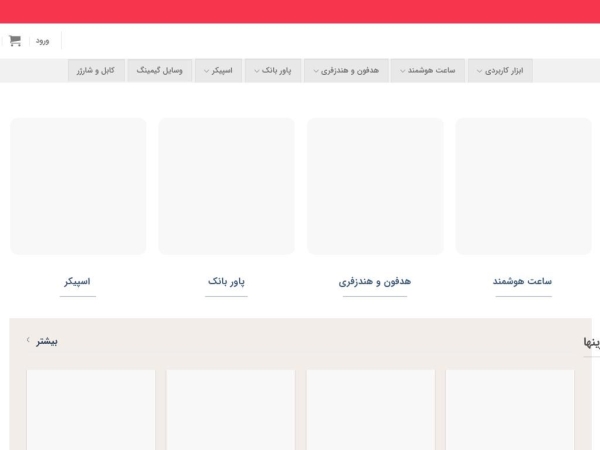This screenshot has width=600, height=450.
Task: Click اسپیکر category title link
Action: pos(77,282)
